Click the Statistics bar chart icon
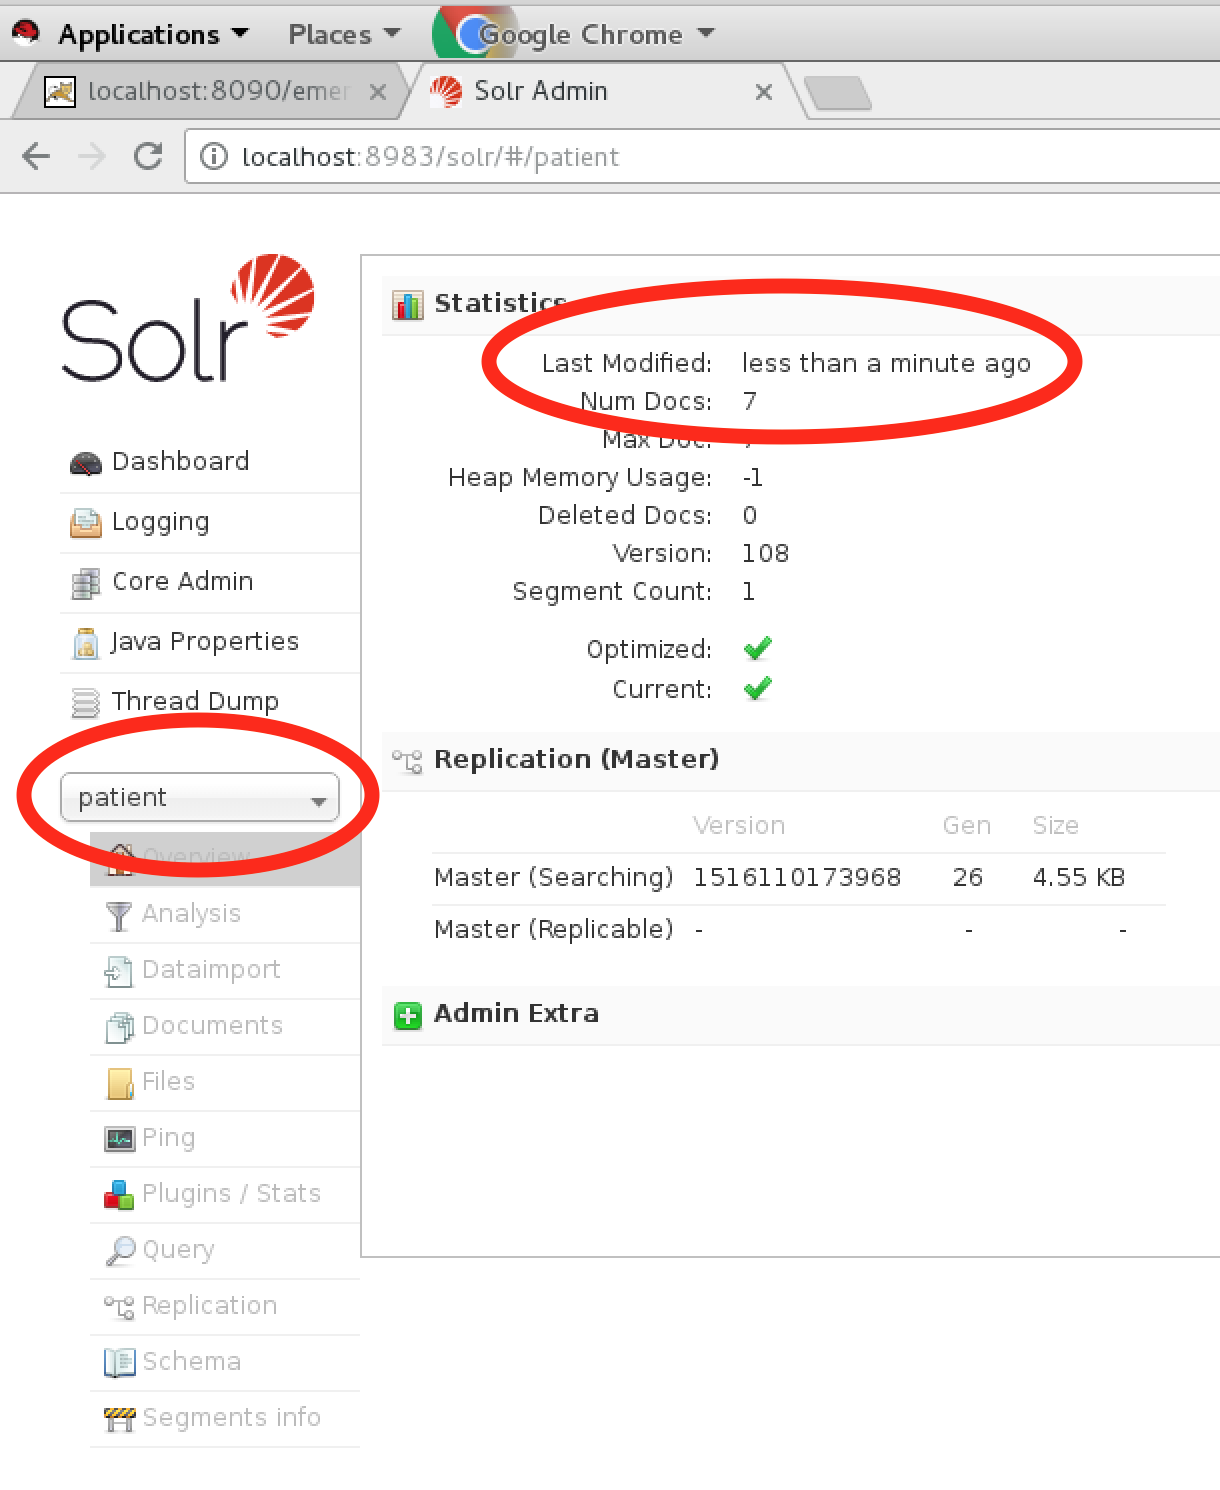 [408, 305]
